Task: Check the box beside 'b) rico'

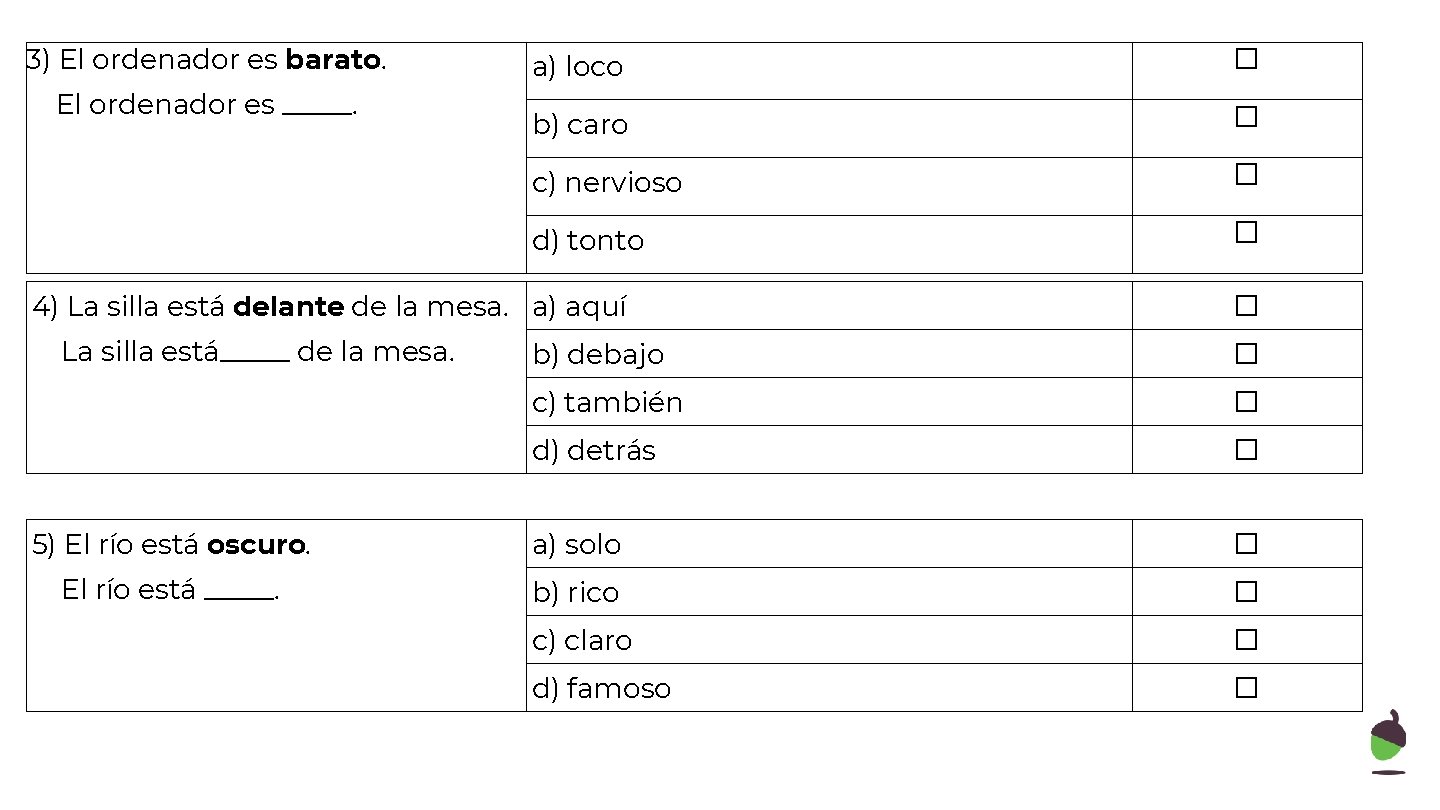Action: [x=1246, y=592]
